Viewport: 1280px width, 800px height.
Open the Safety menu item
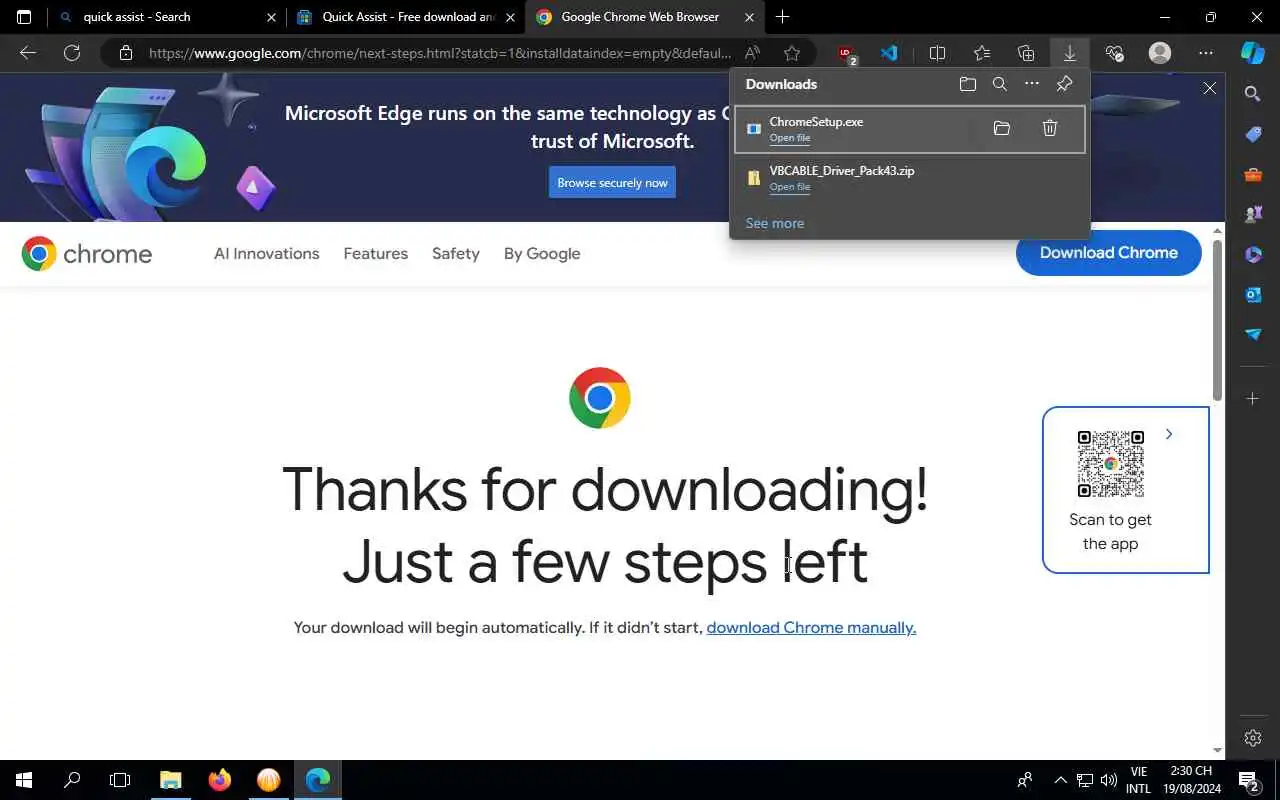(455, 254)
